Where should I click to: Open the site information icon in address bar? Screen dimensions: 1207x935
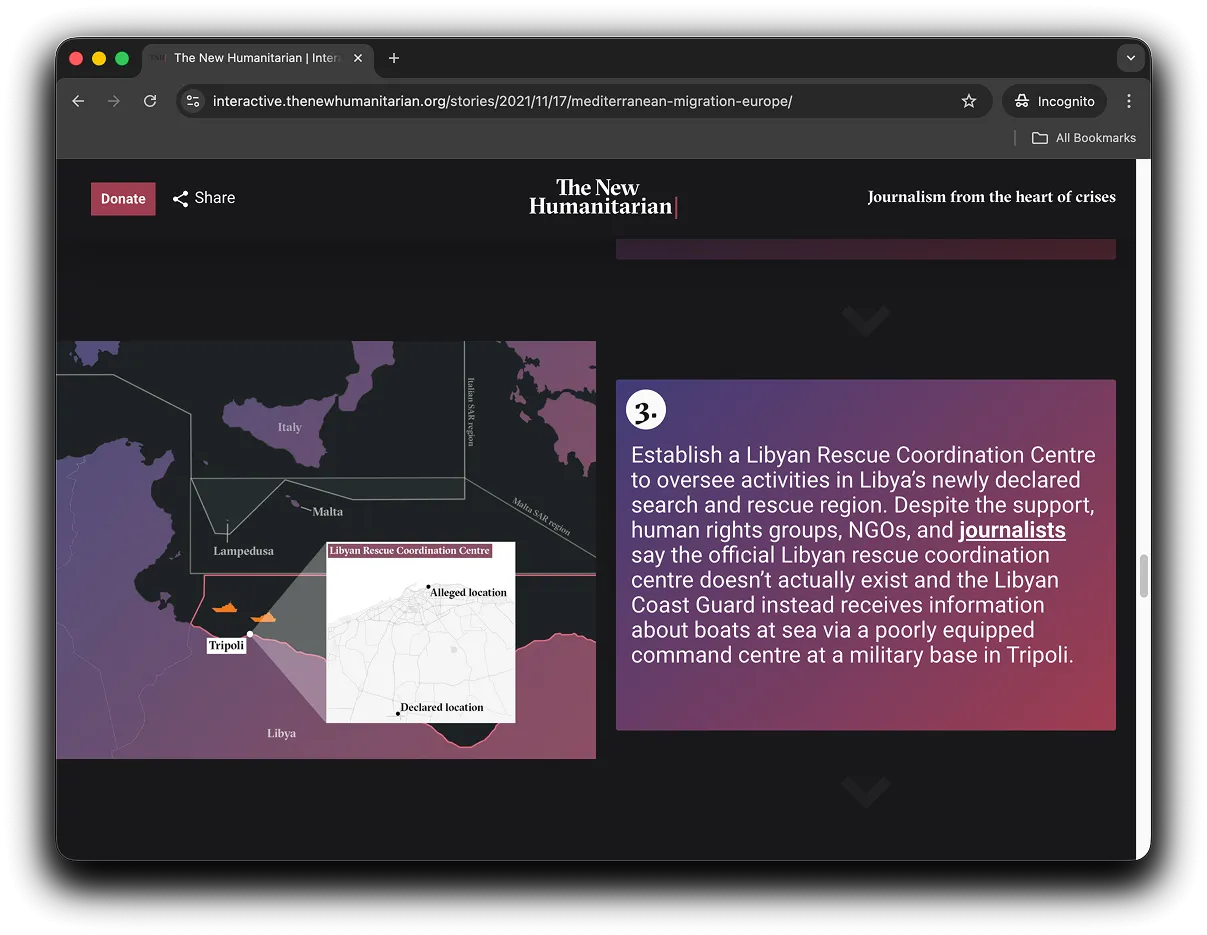coord(194,101)
